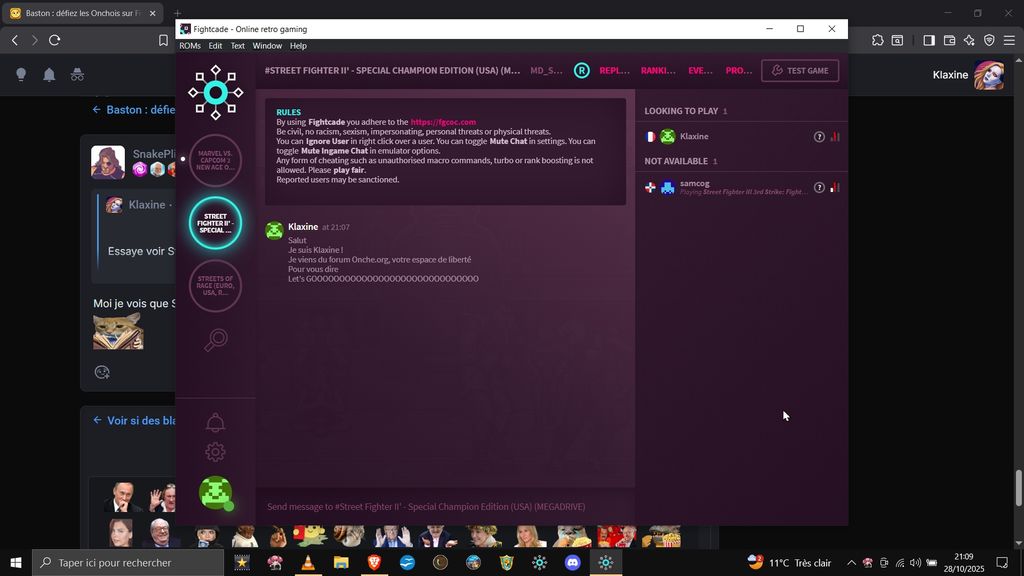Screen dimensions: 1024x576
Task: Click the connection bars icon beside samcog
Action: pos(835,187)
